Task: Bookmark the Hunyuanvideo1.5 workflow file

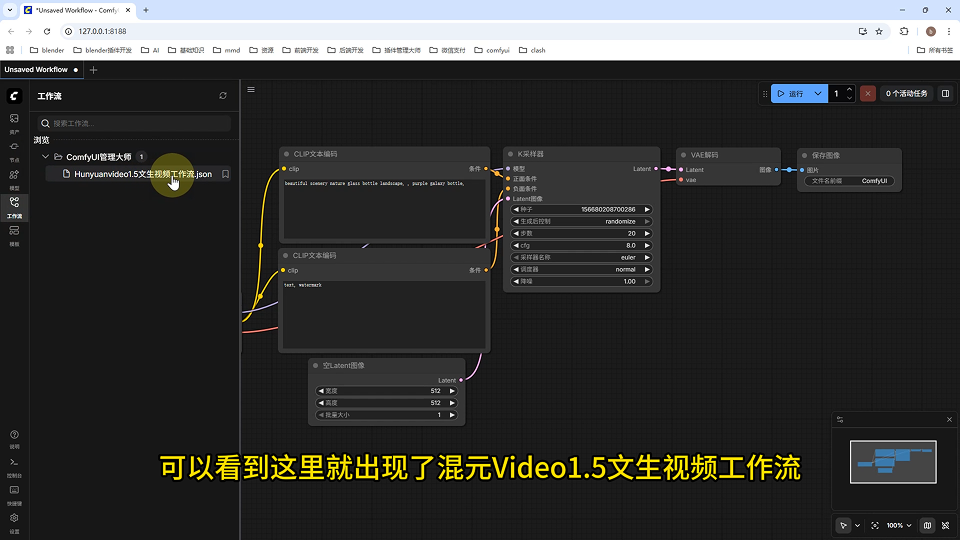Action: [225, 174]
